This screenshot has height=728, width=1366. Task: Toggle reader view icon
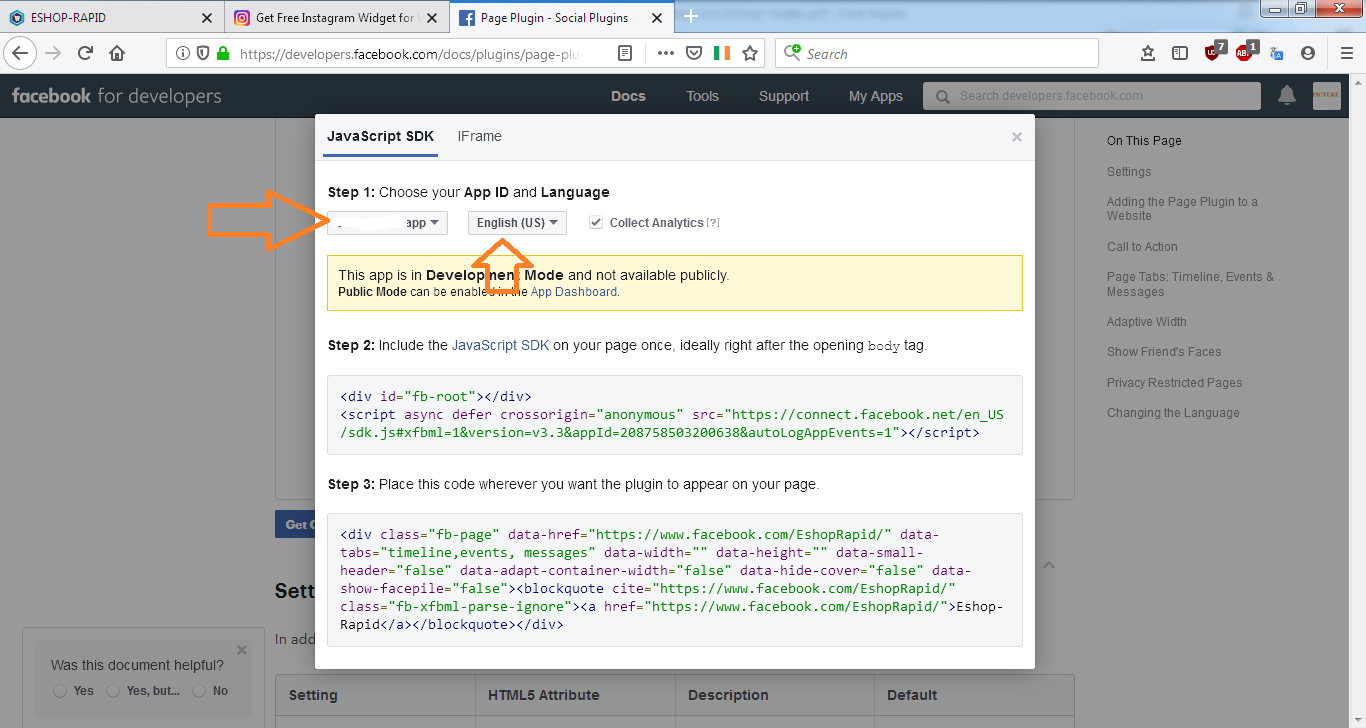point(625,53)
